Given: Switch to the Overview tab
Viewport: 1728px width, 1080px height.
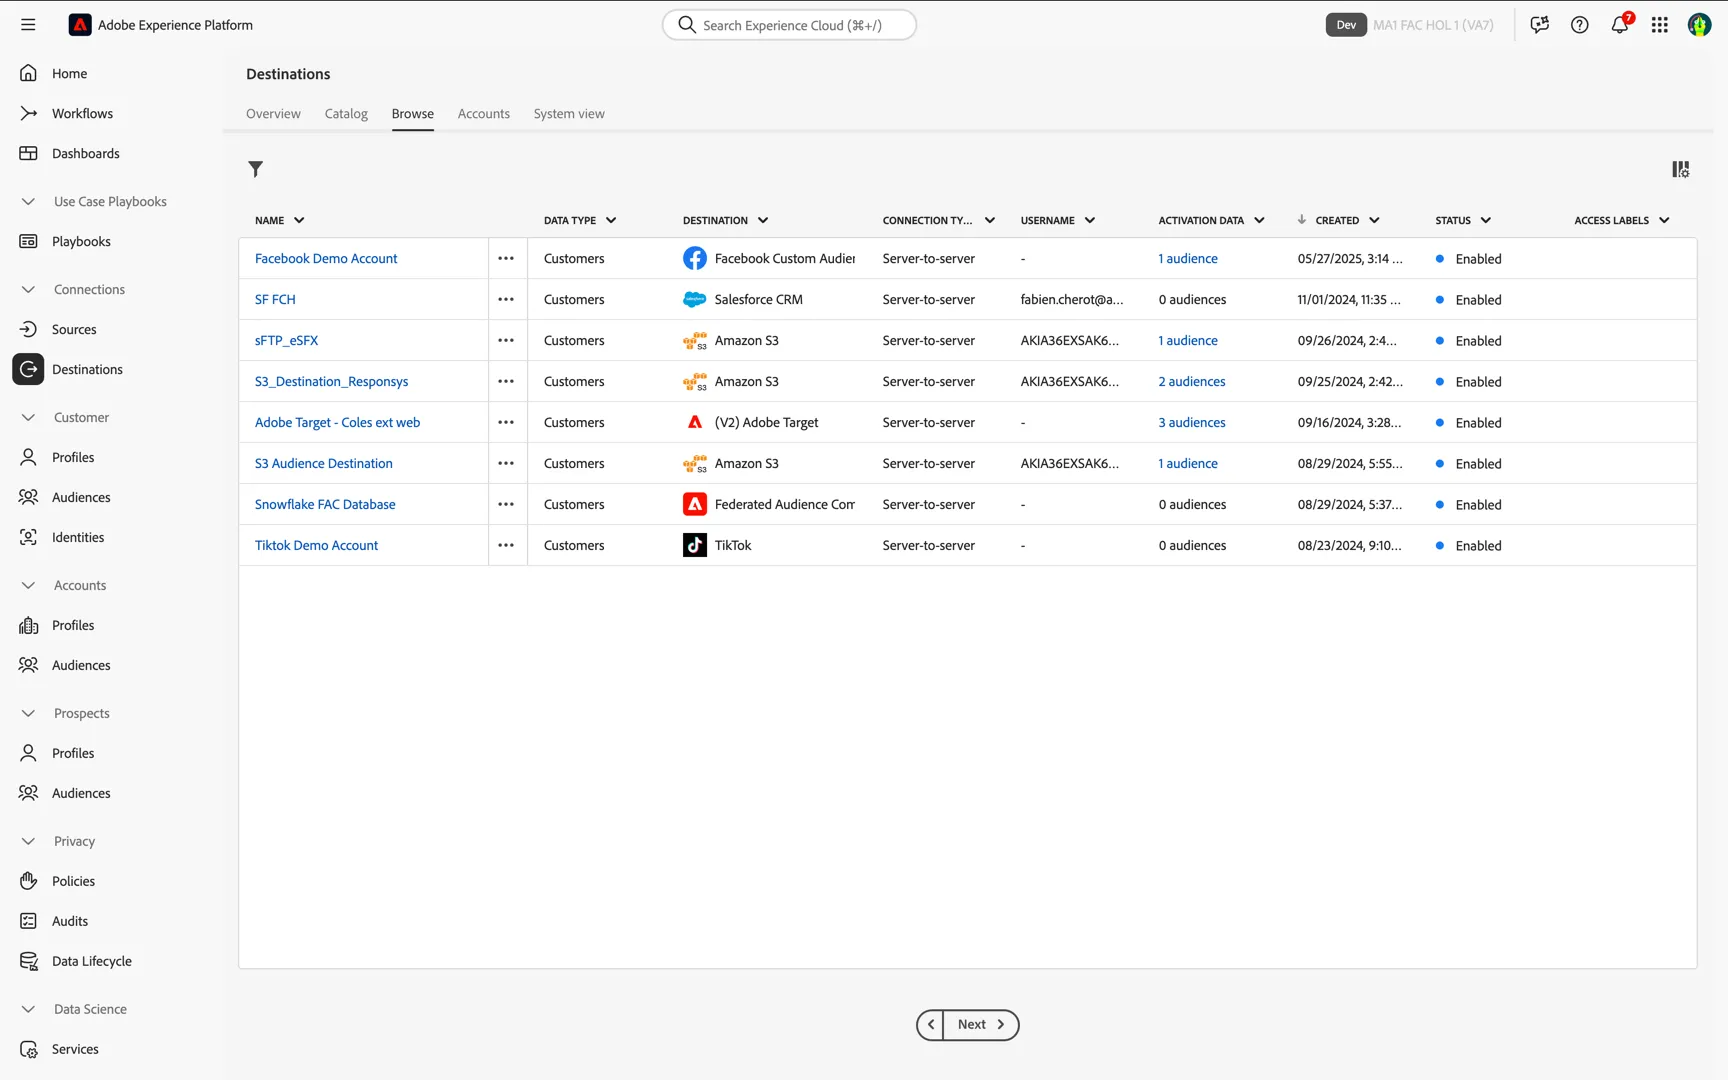Looking at the screenshot, I should click(273, 114).
